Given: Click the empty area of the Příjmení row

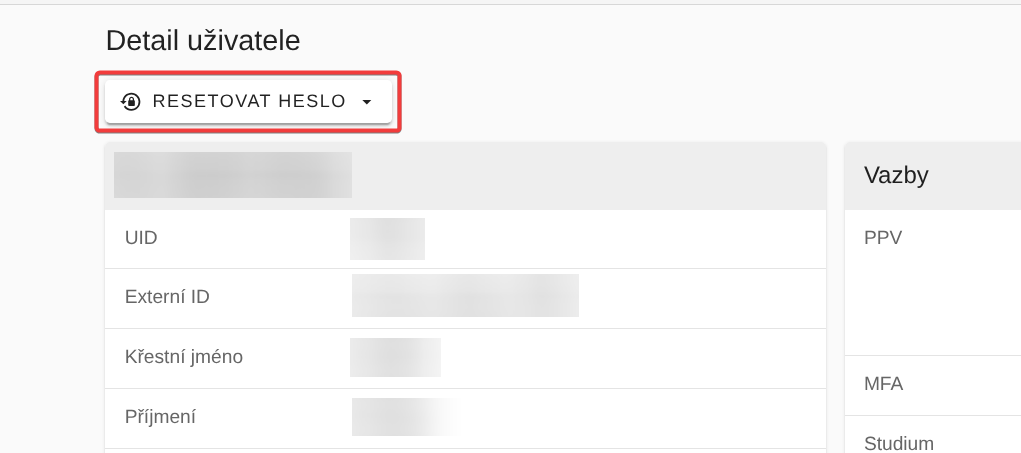Looking at the screenshot, I should coord(640,416).
